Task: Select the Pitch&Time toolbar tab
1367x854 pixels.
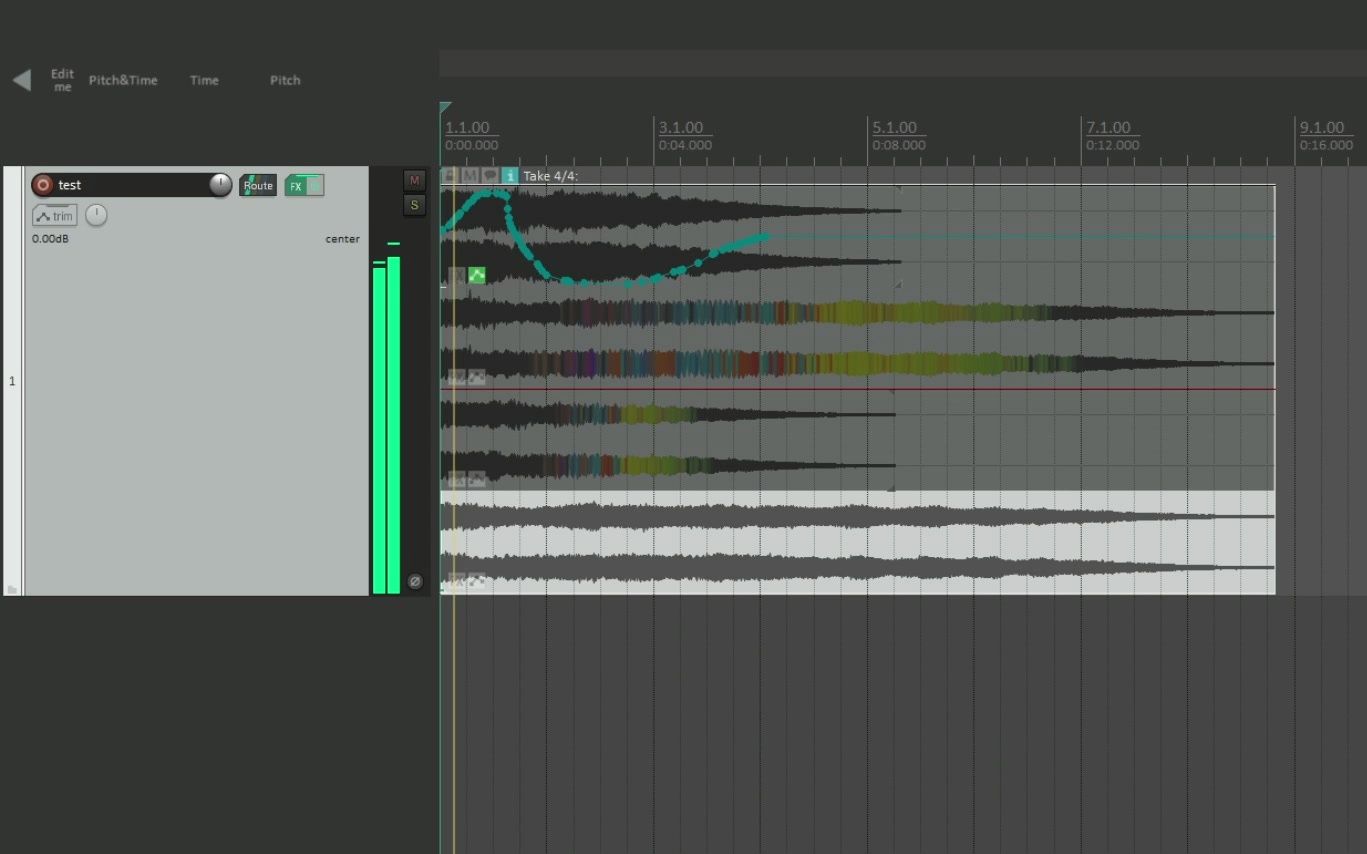Action: (x=123, y=80)
